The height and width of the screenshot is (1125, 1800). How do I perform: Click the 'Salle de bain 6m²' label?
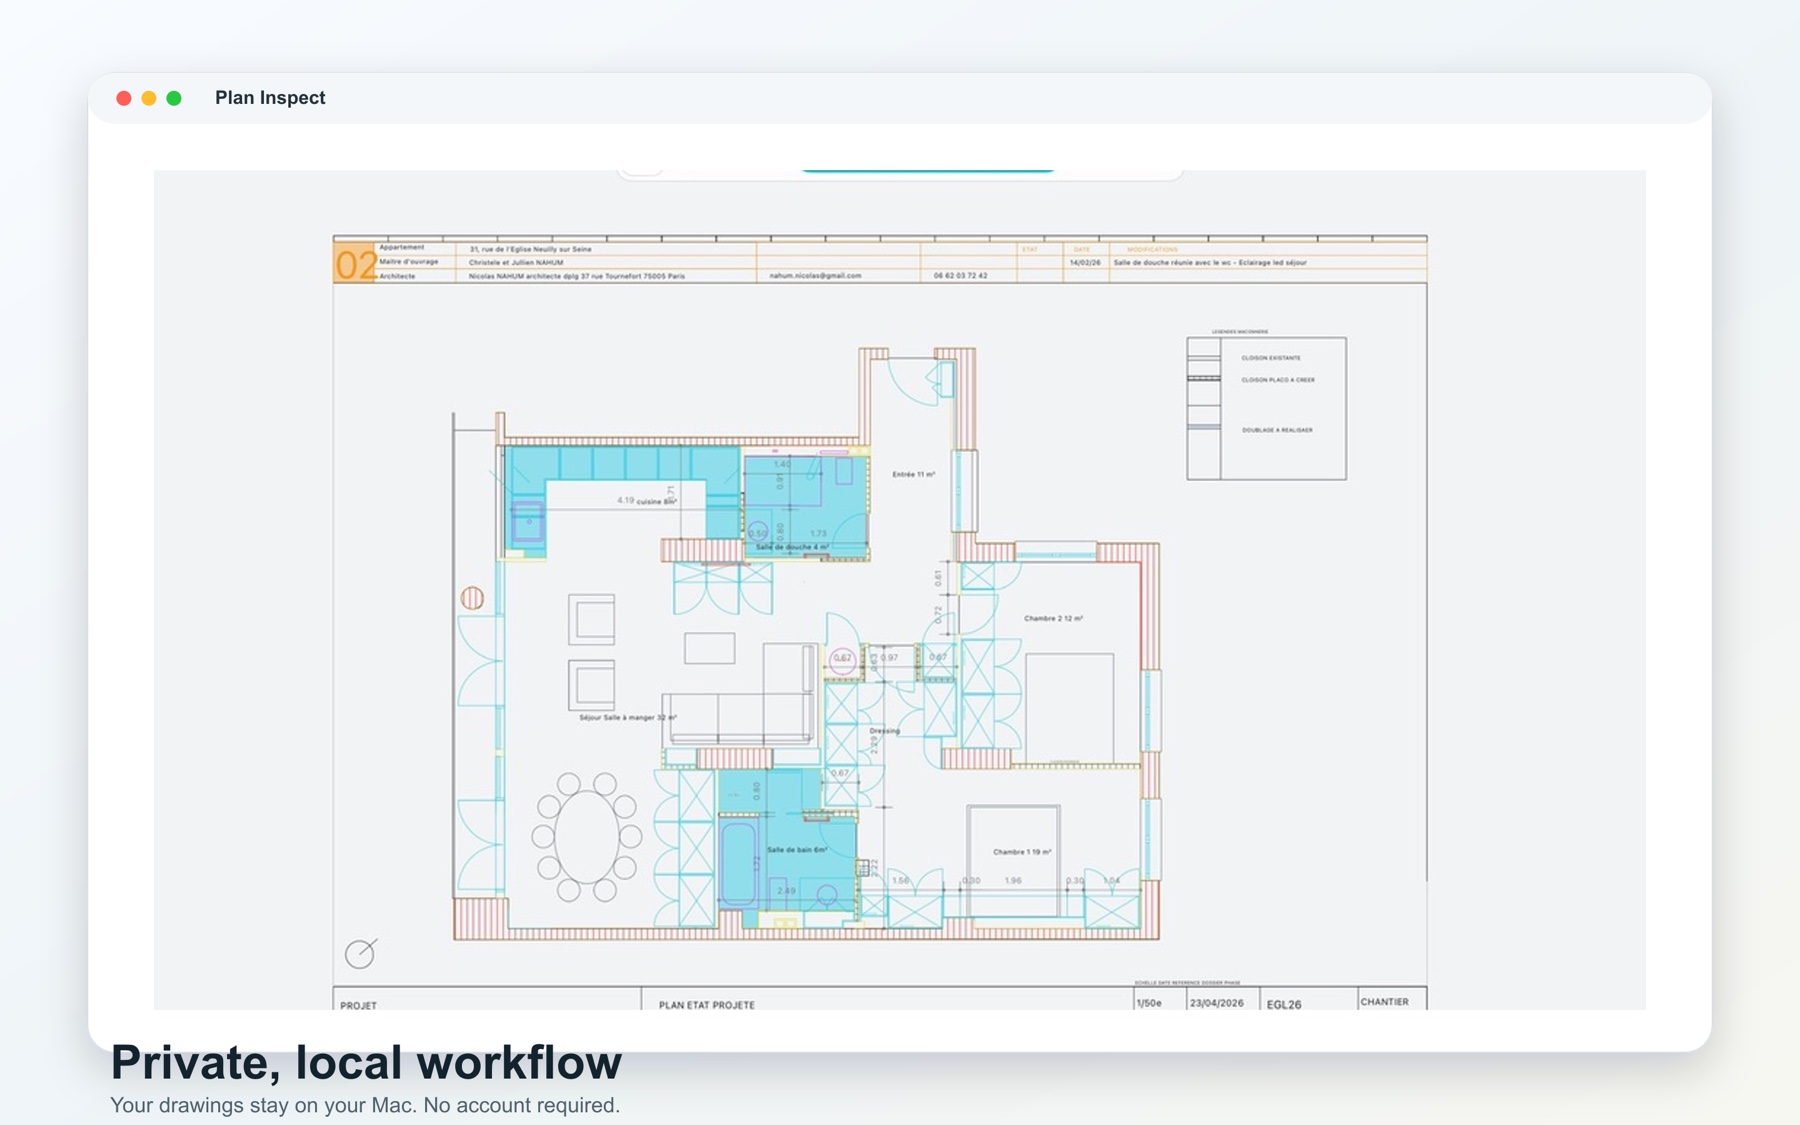[797, 850]
